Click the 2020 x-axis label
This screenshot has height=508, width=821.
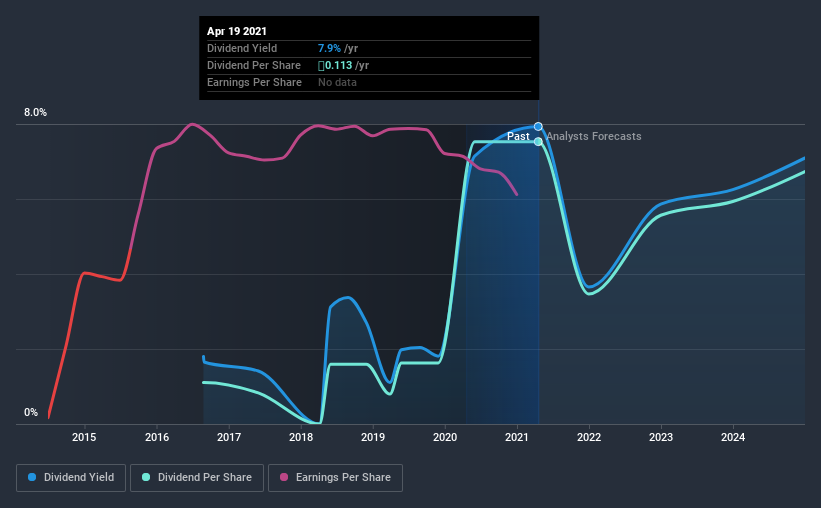(445, 437)
